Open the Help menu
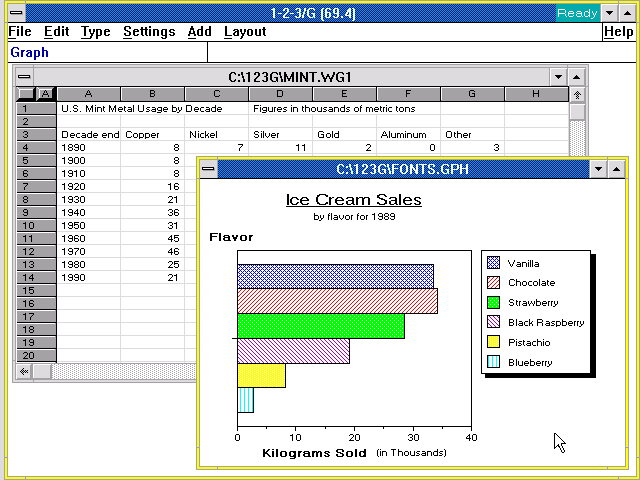 coord(619,31)
